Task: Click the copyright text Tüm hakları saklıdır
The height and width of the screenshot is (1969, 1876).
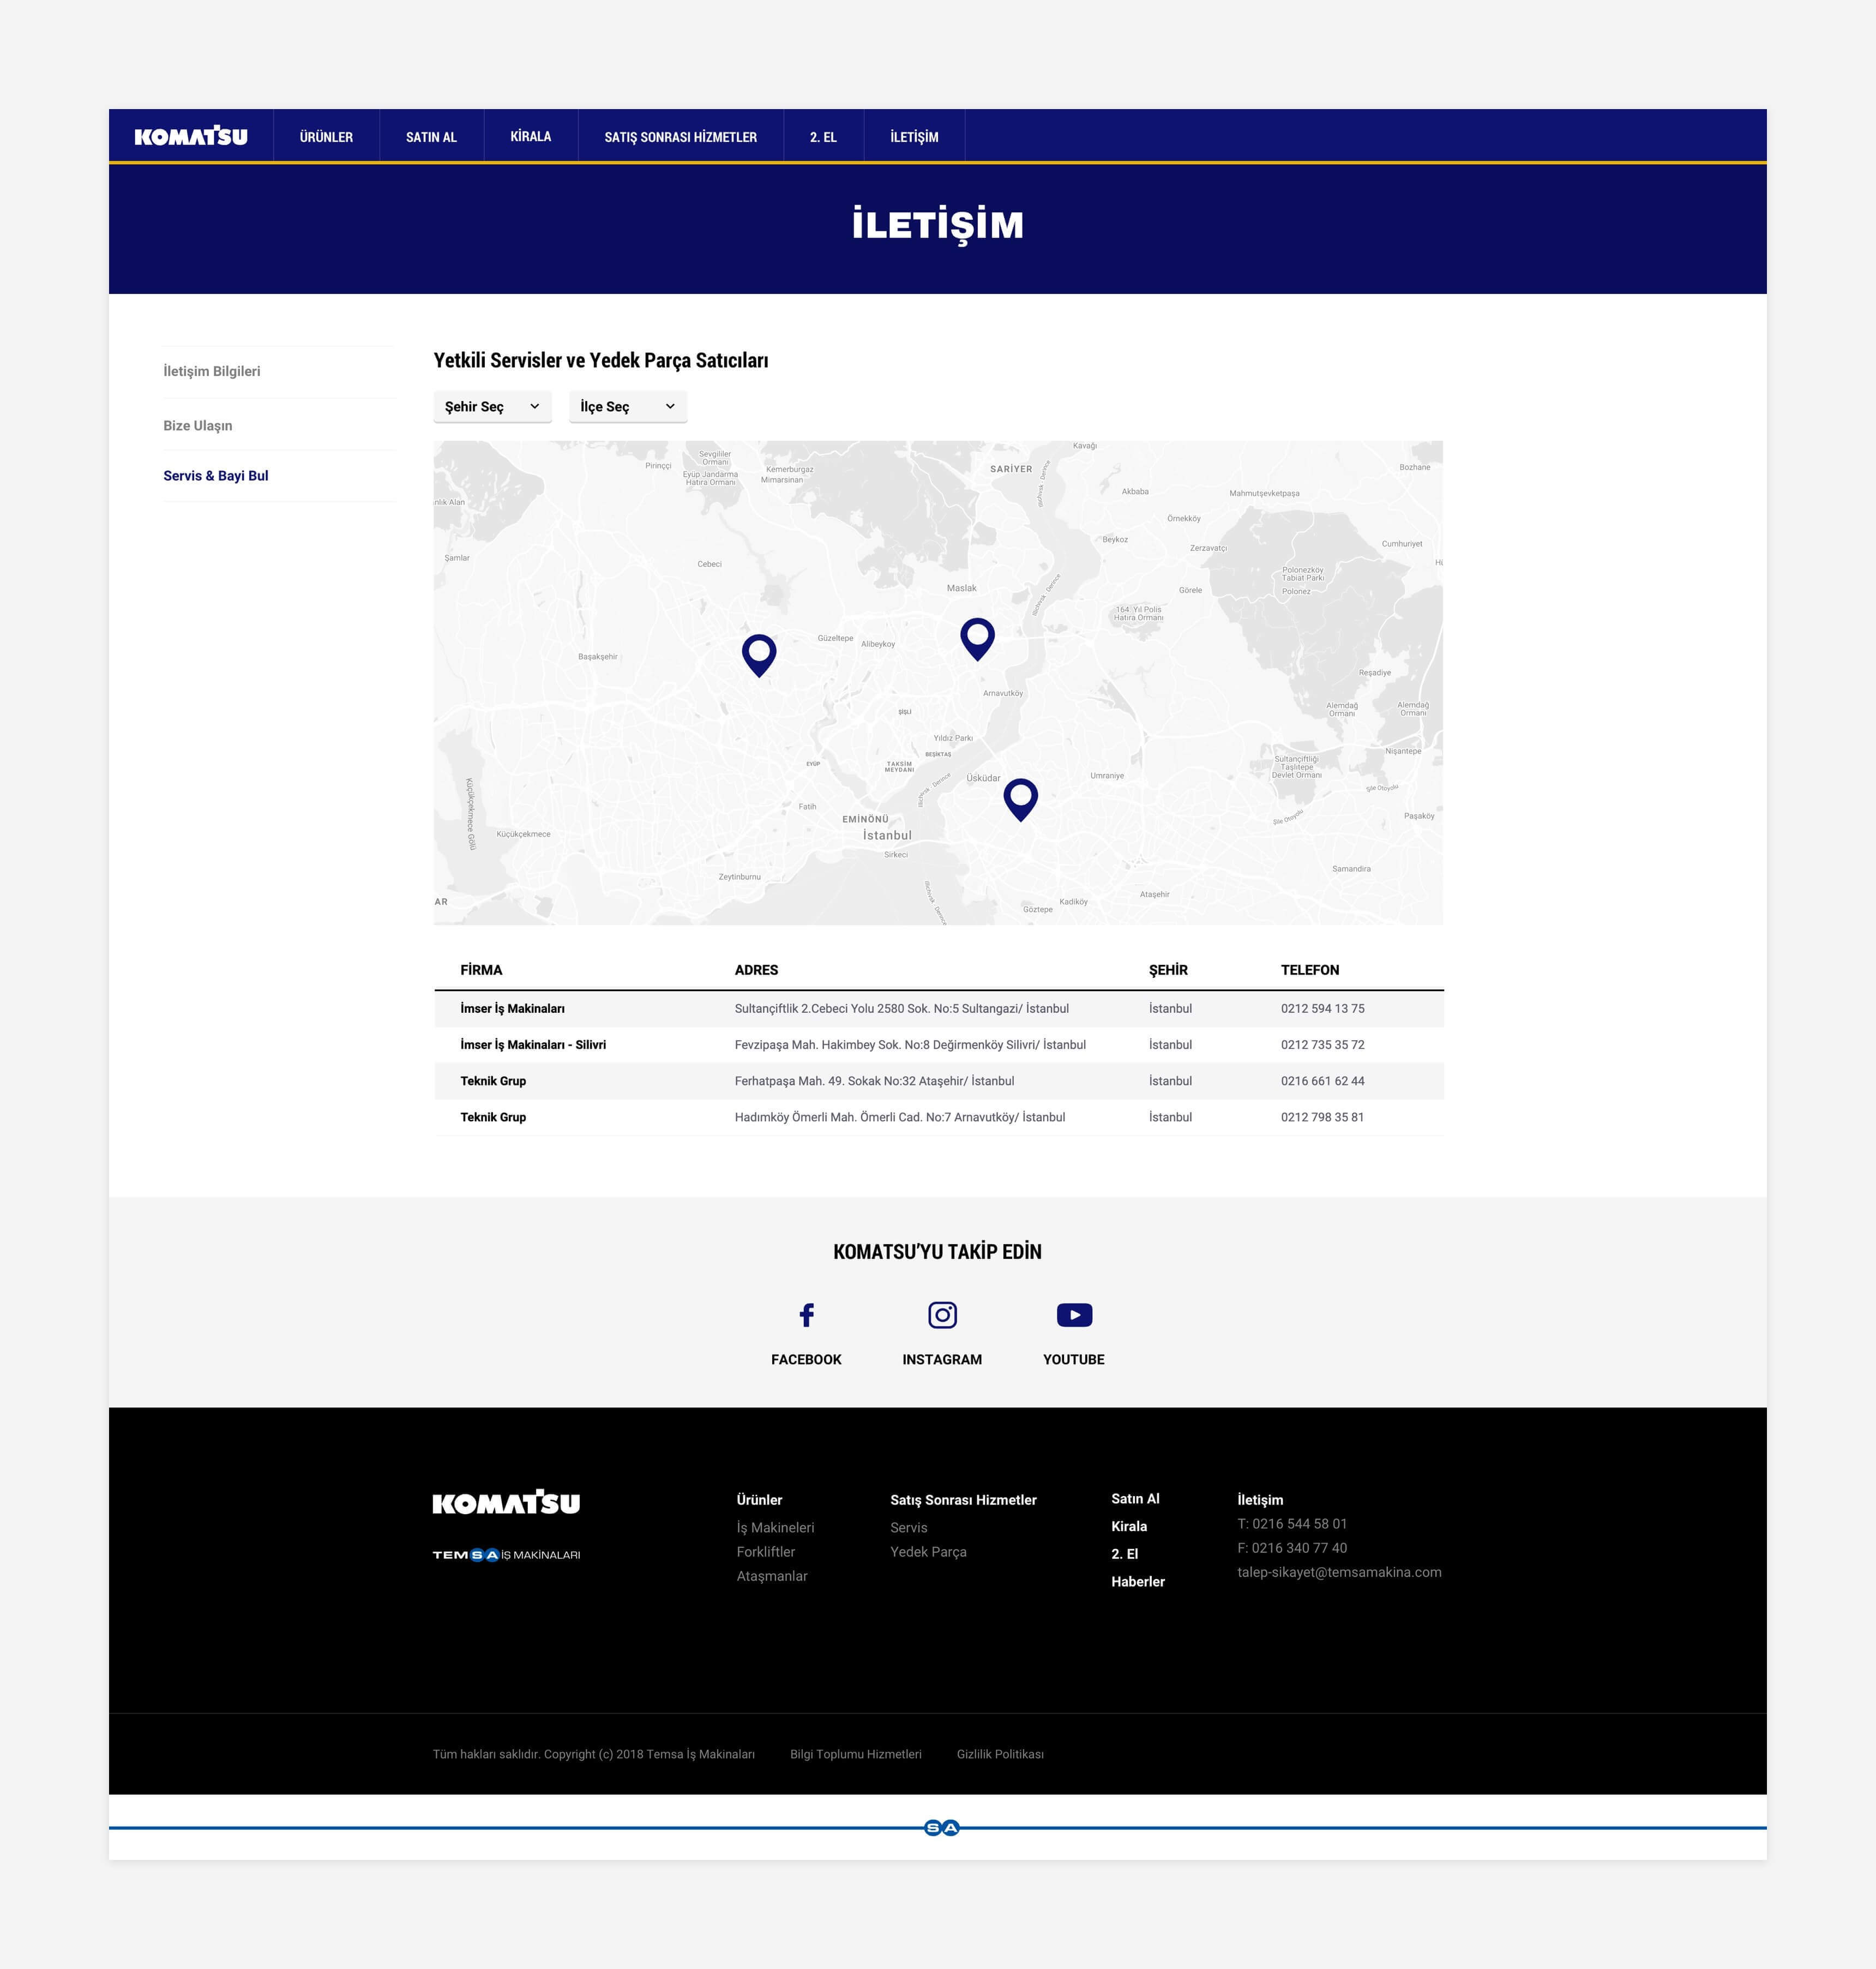Action: pyautogui.click(x=594, y=1753)
